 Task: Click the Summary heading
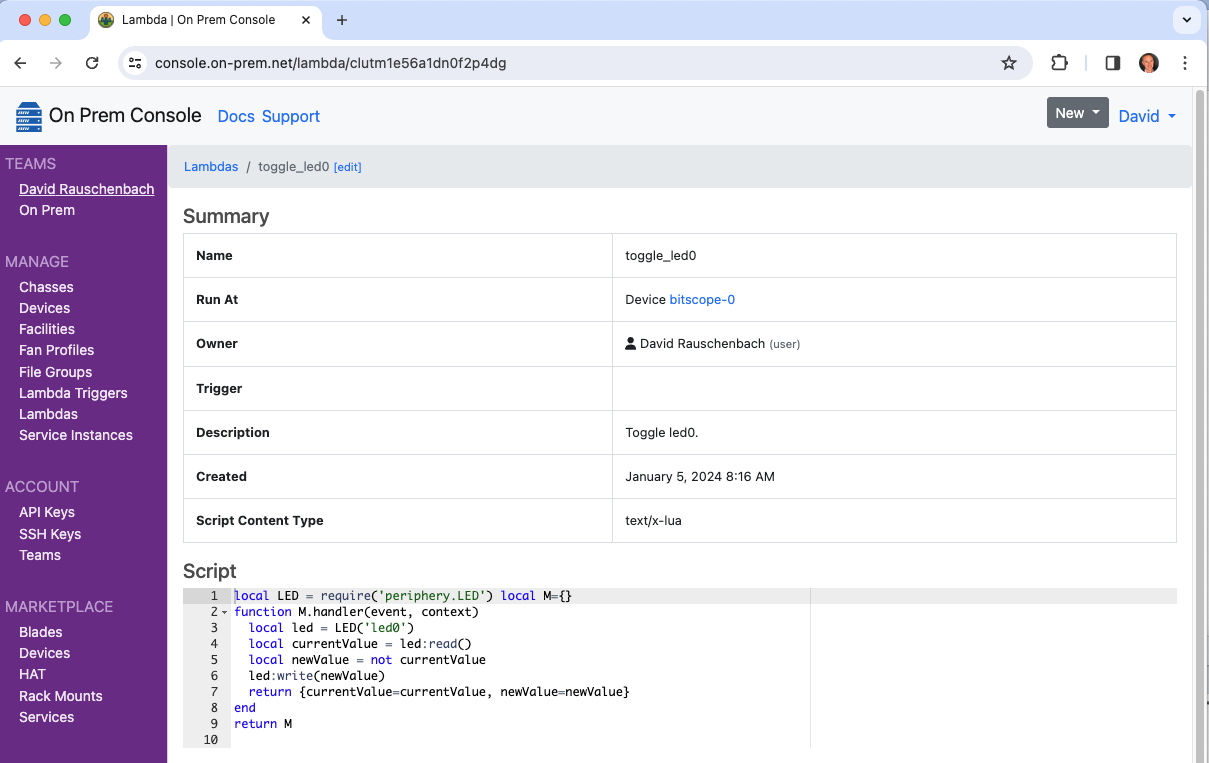pos(226,216)
